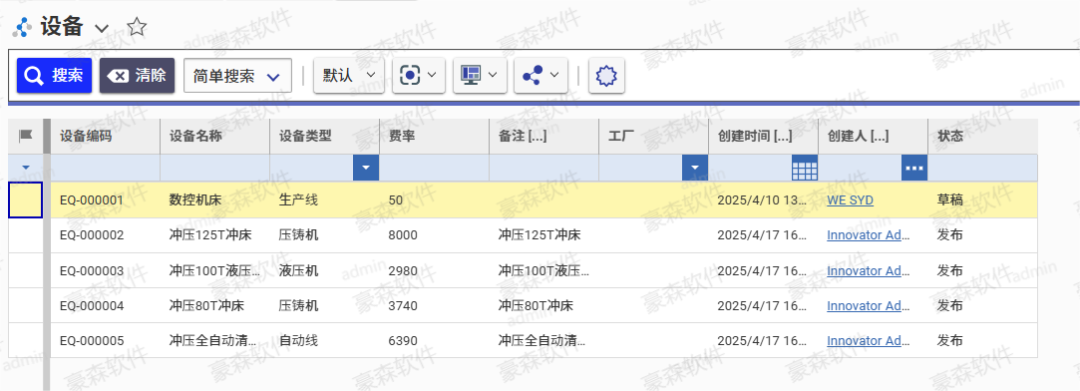Click the 工厂 column header

[654, 136]
